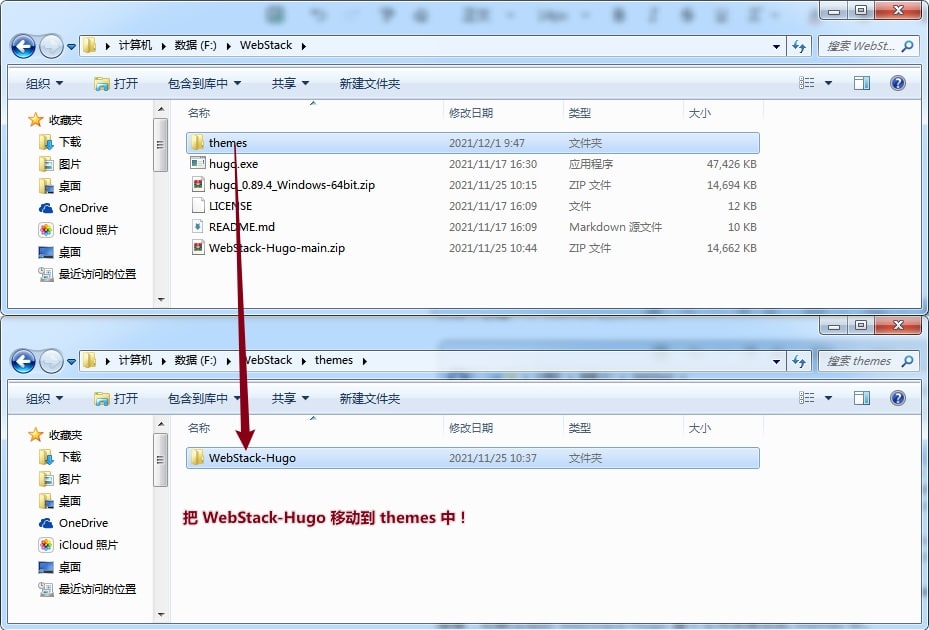Go back in the bottom themes window
Image resolution: width=929 pixels, height=630 pixels.
(x=23, y=361)
